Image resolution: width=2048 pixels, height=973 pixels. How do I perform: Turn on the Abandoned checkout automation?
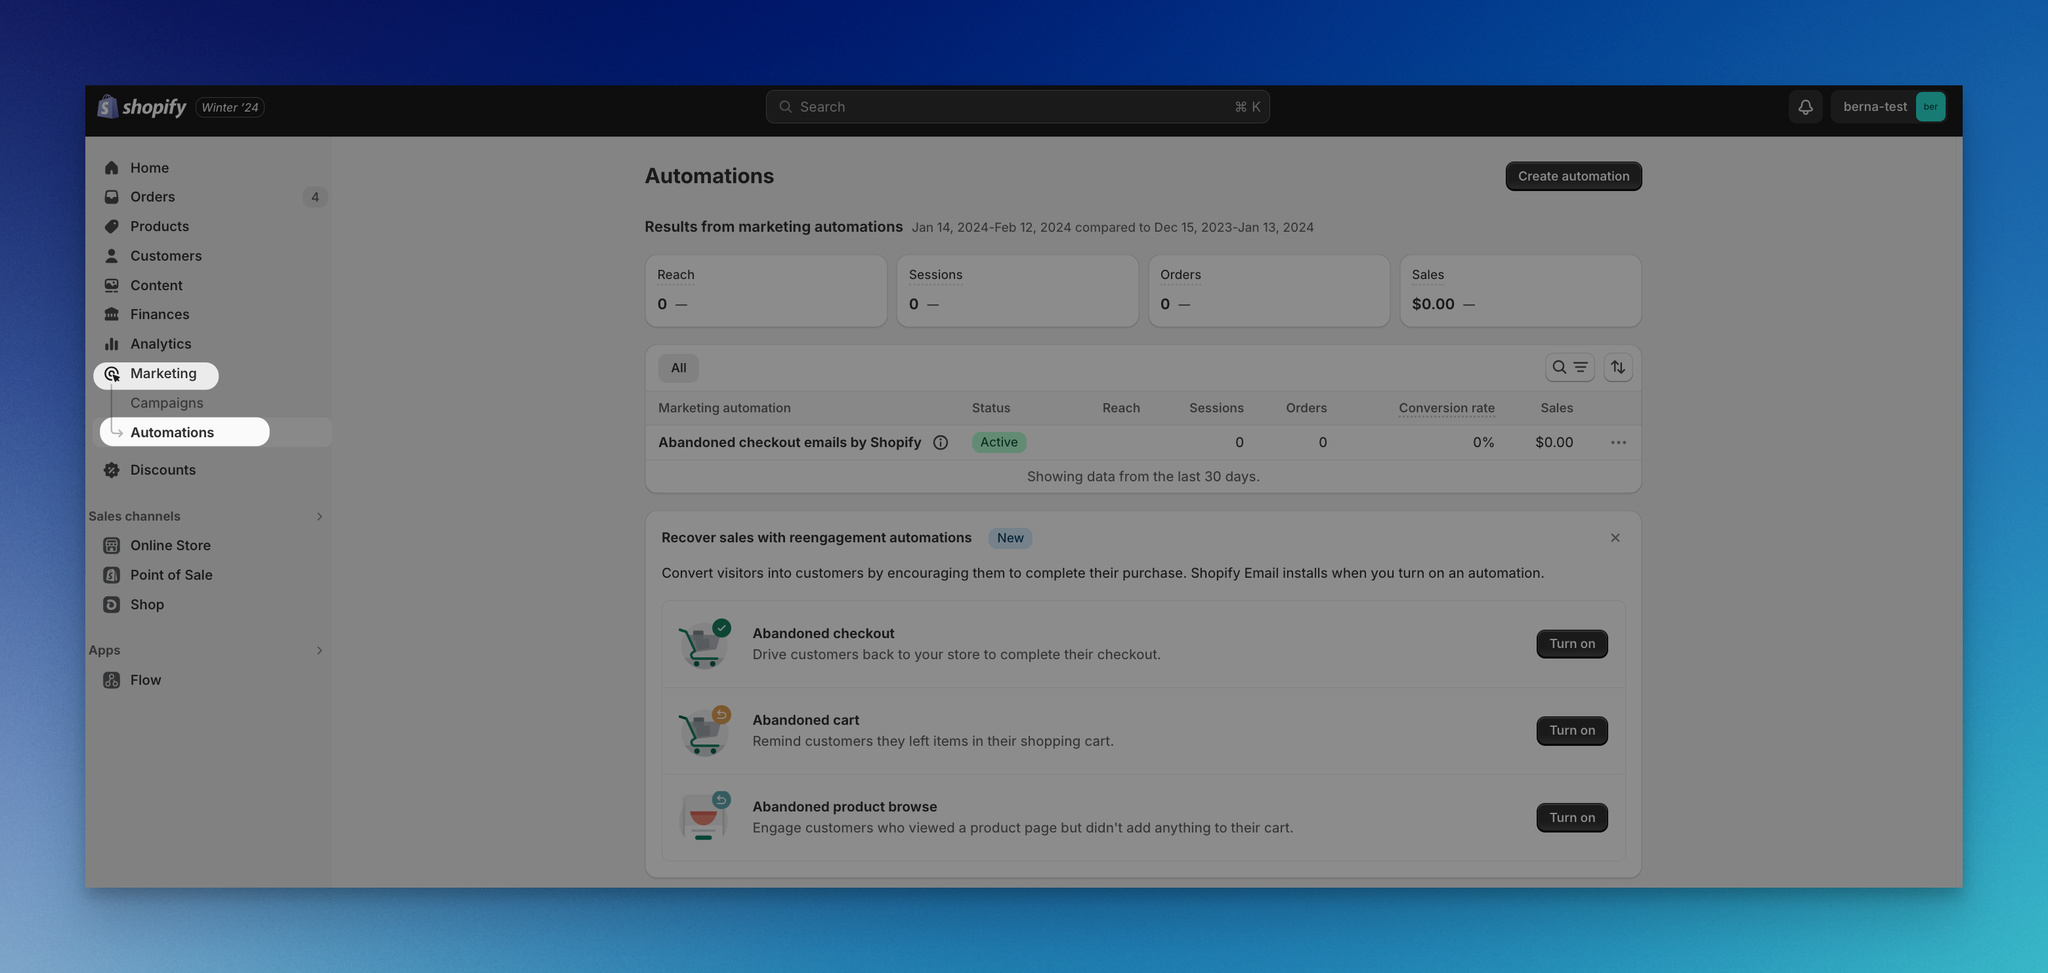click(1572, 644)
